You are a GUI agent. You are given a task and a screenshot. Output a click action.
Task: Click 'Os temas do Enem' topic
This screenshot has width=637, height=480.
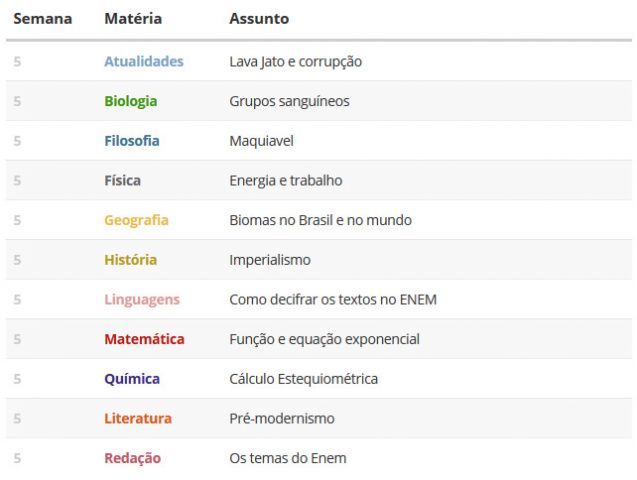[x=288, y=458]
